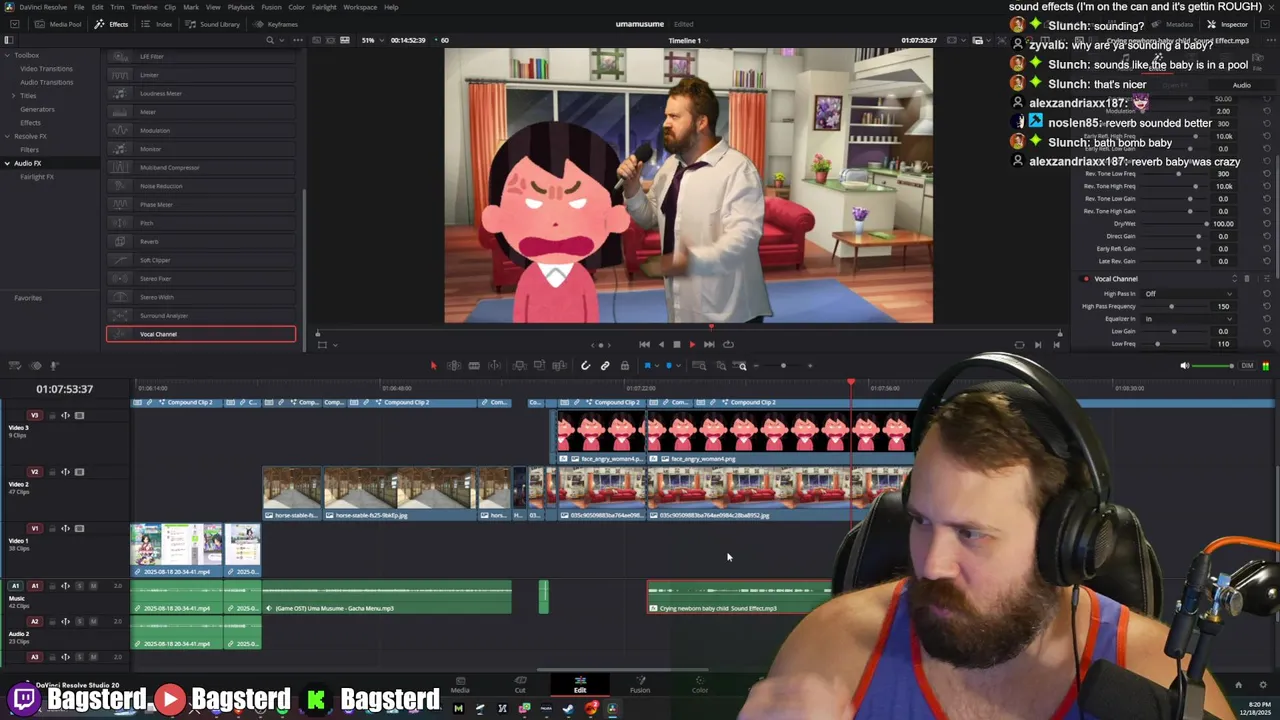Reset the Dry/Wet parameter
This screenshot has width=1280, height=720.
(1267, 224)
